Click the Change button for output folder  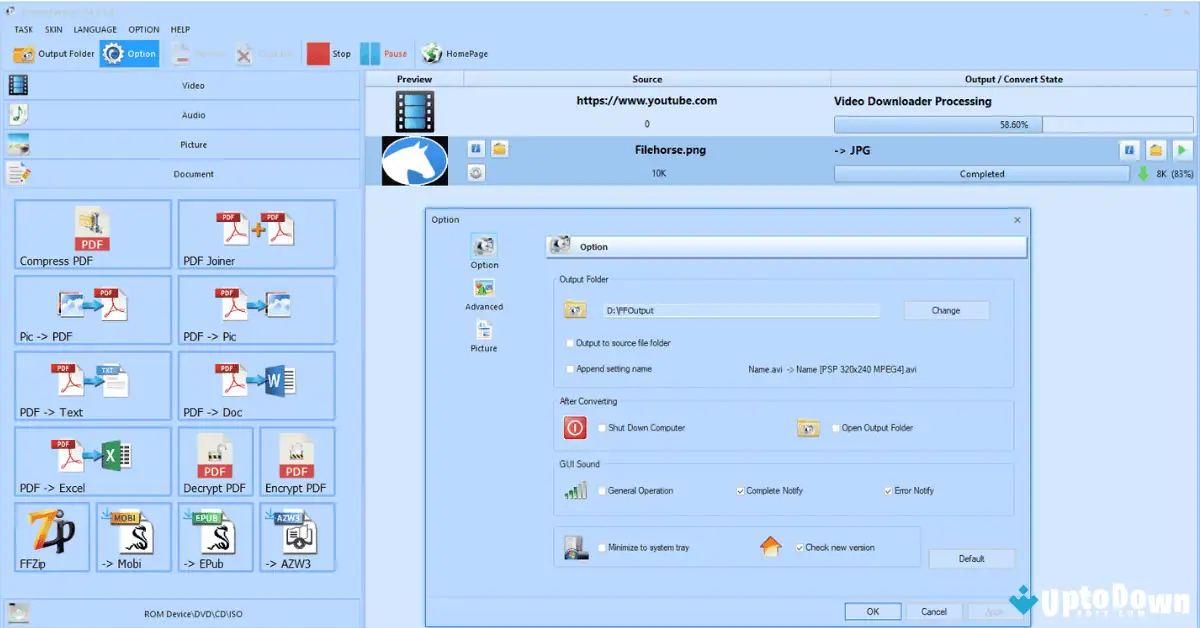coord(945,310)
